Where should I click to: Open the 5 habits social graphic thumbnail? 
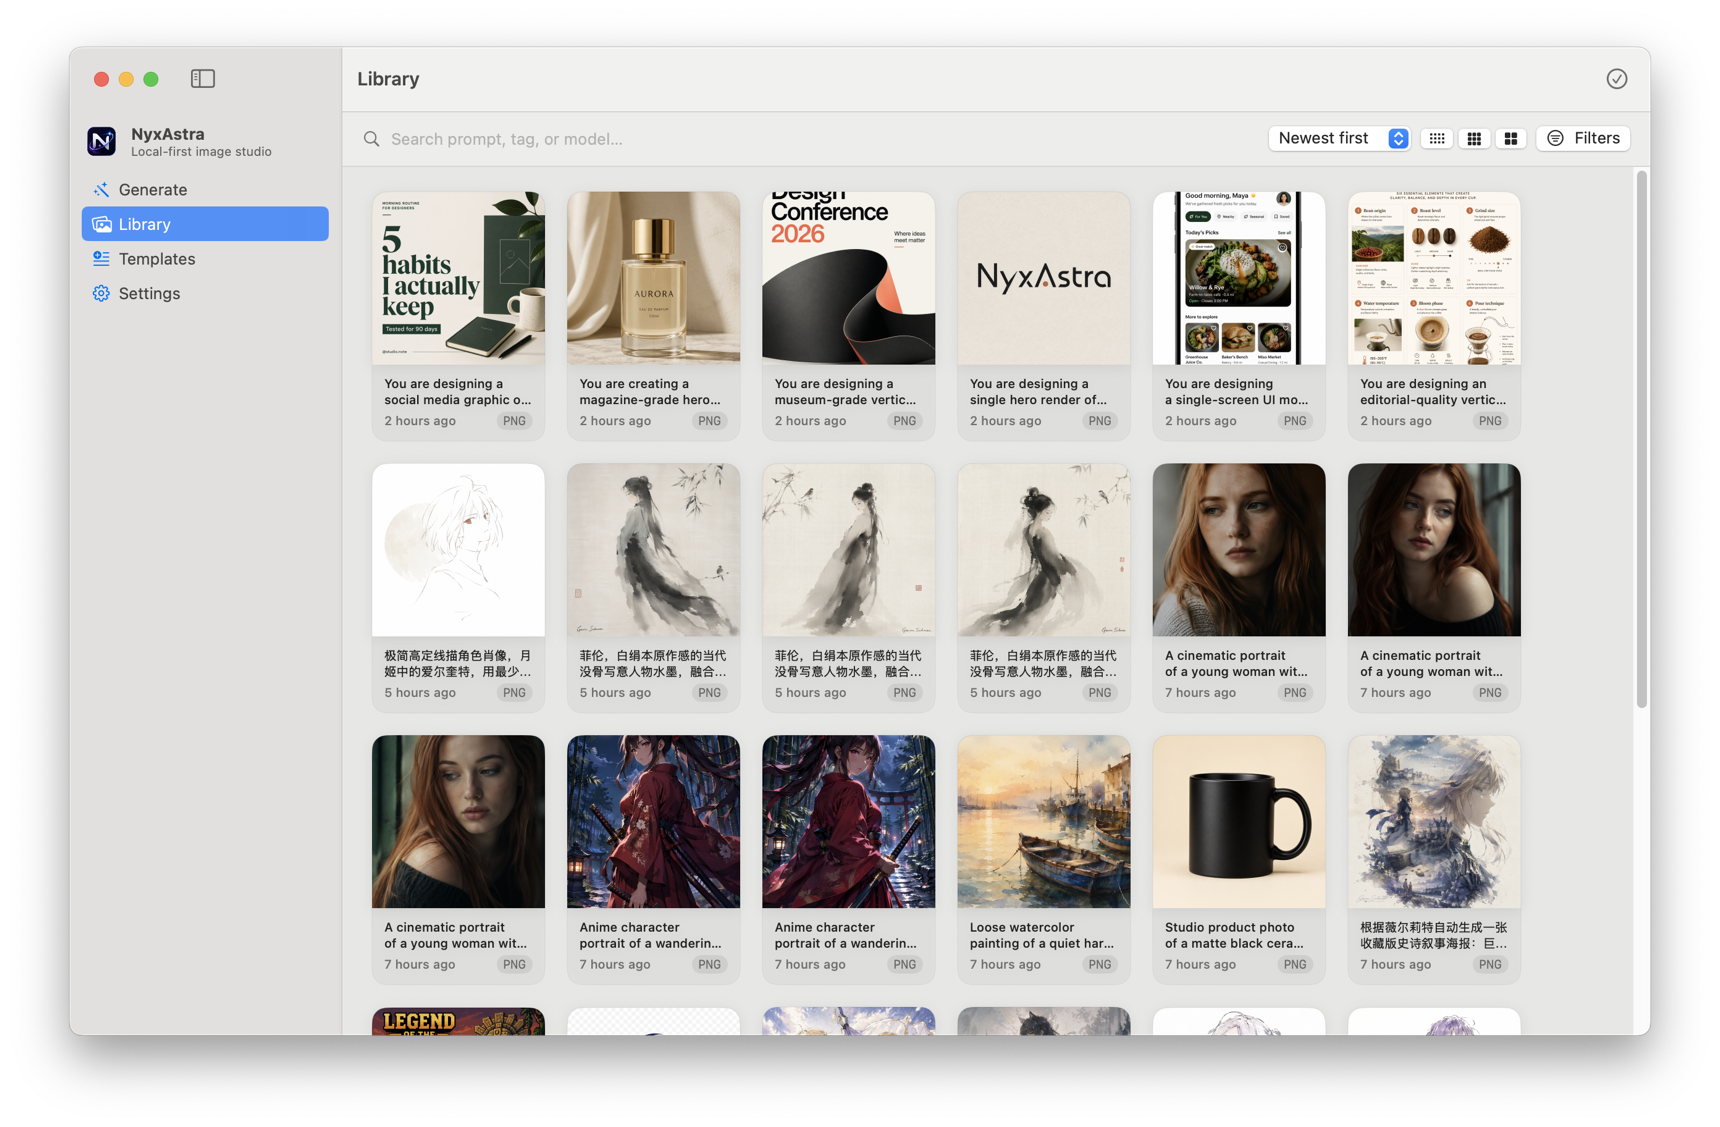(458, 278)
